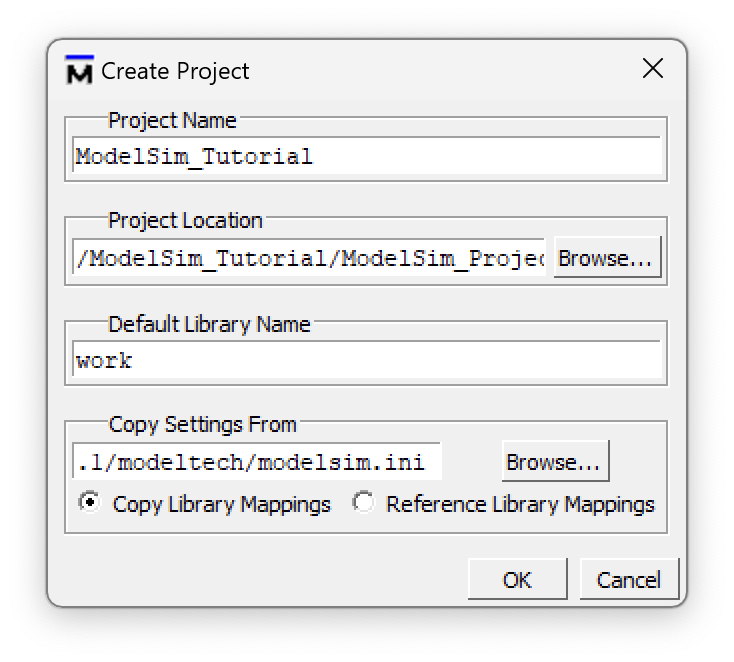Browse for the project location folder
Screen dimensions: 734x662
click(x=607, y=257)
